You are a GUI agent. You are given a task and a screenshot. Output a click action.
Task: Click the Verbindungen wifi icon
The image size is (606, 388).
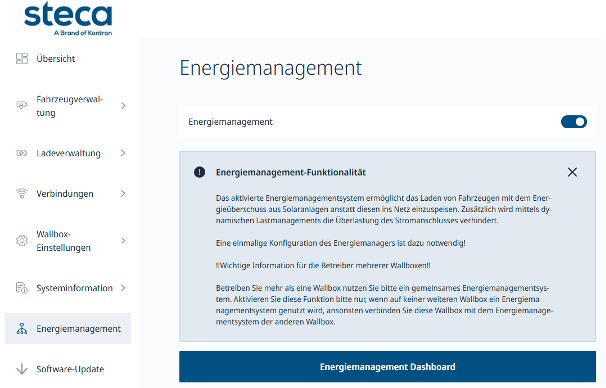click(22, 193)
